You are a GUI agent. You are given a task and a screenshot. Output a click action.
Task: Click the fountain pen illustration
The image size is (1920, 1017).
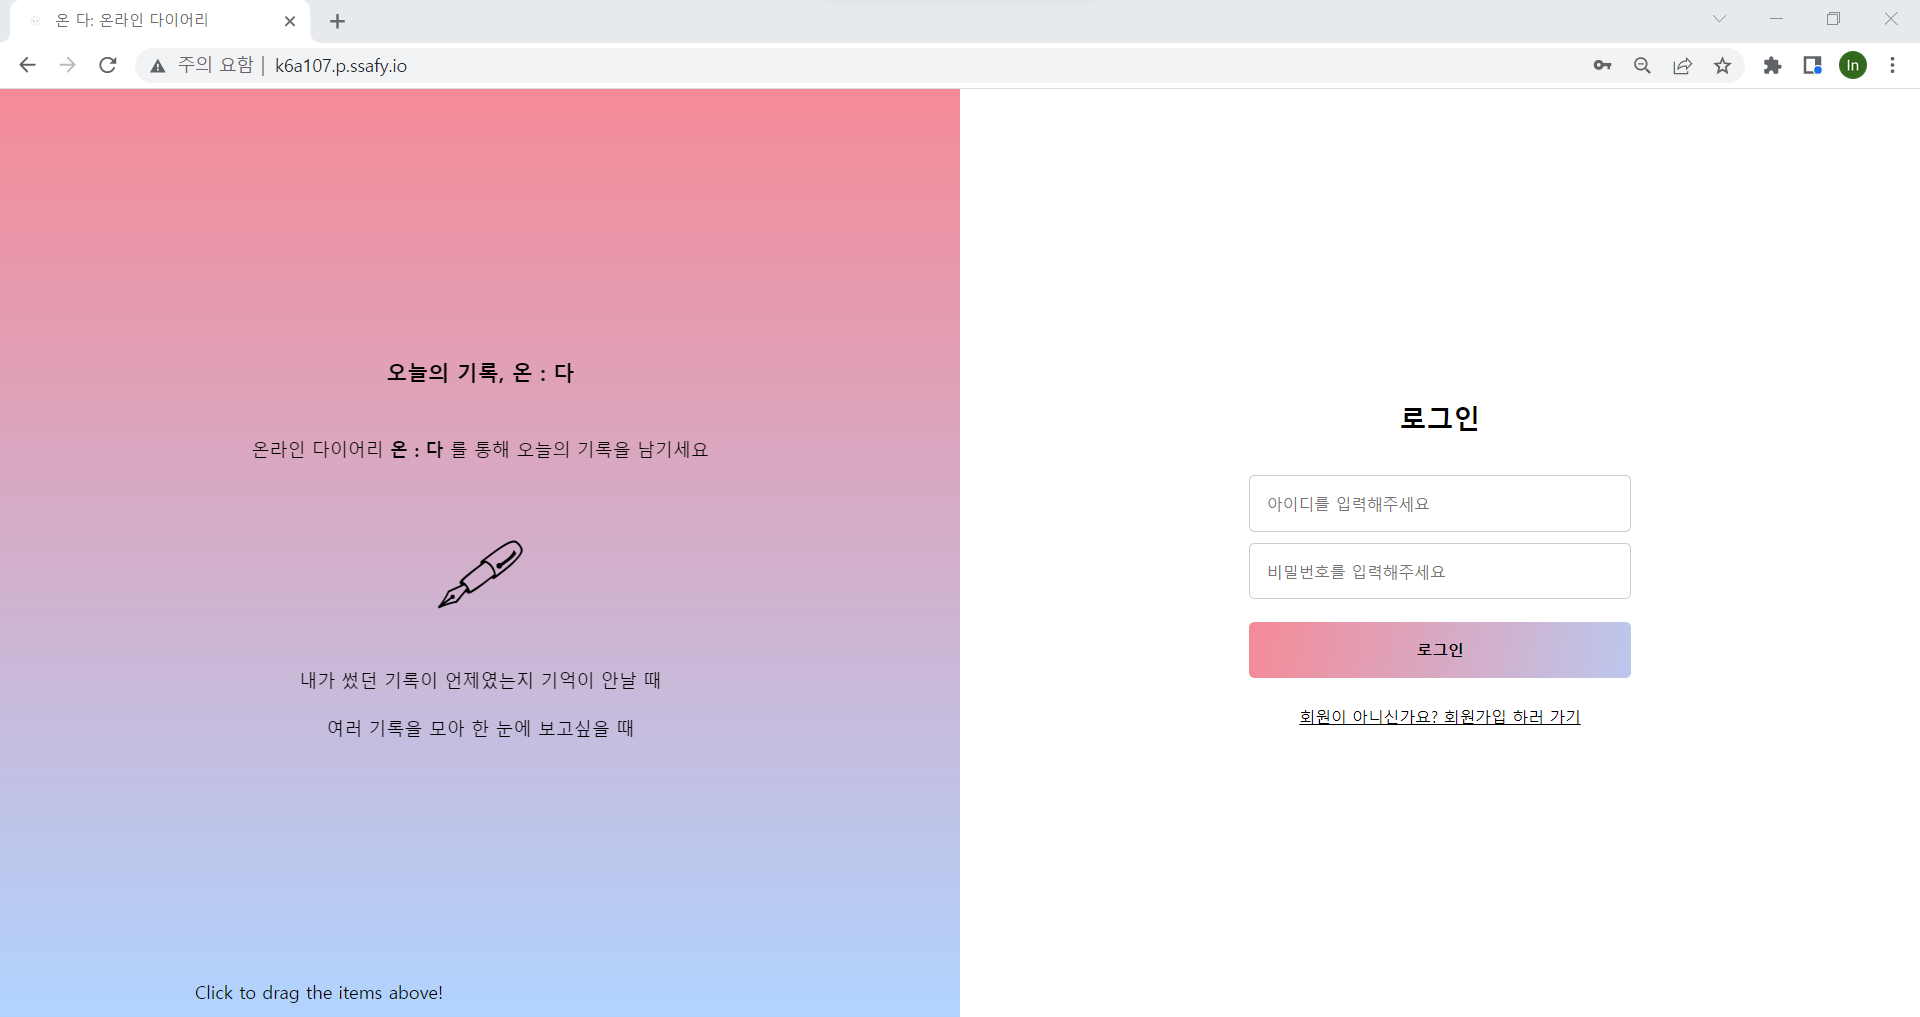[x=479, y=575]
